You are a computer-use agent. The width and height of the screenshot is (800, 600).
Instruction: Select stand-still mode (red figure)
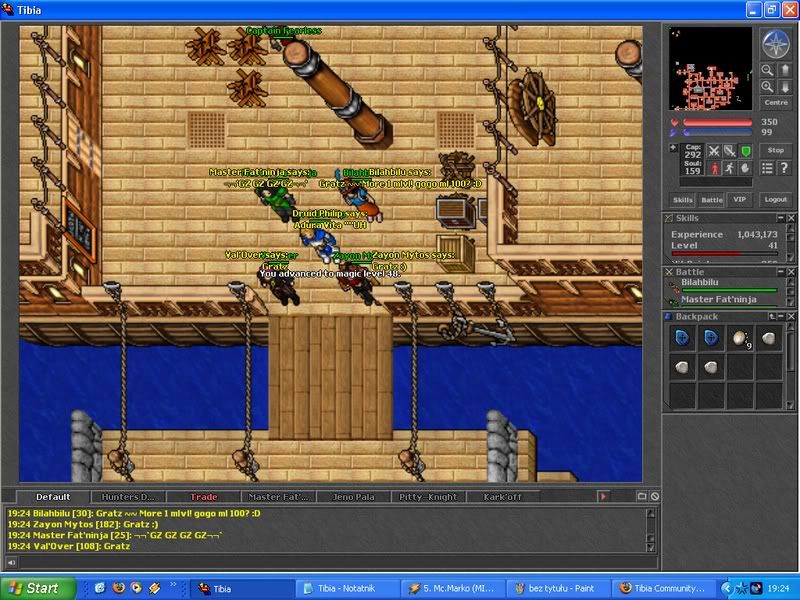tap(714, 168)
